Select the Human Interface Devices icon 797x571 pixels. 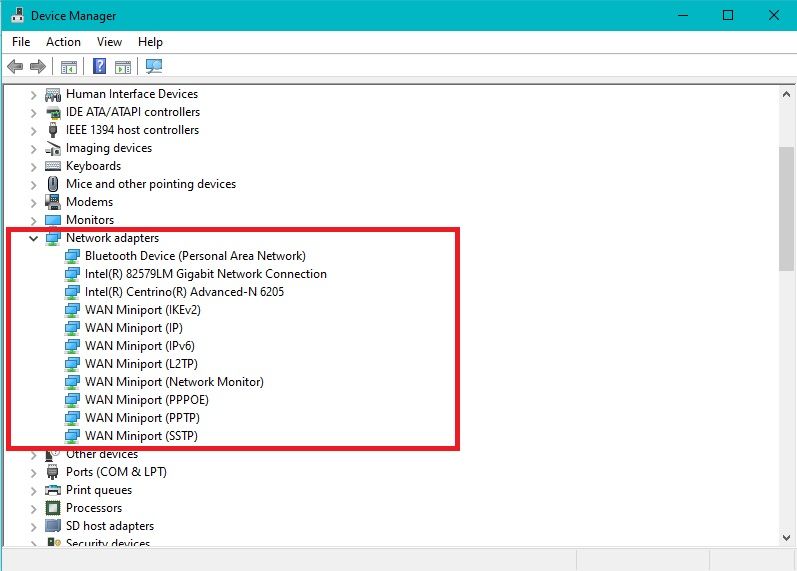pos(53,94)
